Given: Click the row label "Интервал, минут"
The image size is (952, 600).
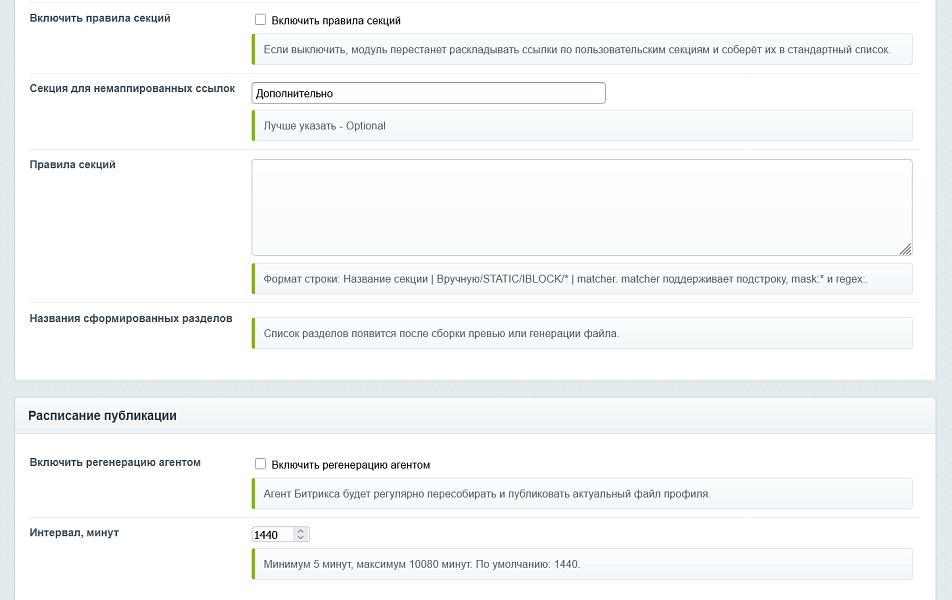Looking at the screenshot, I should 74,533.
